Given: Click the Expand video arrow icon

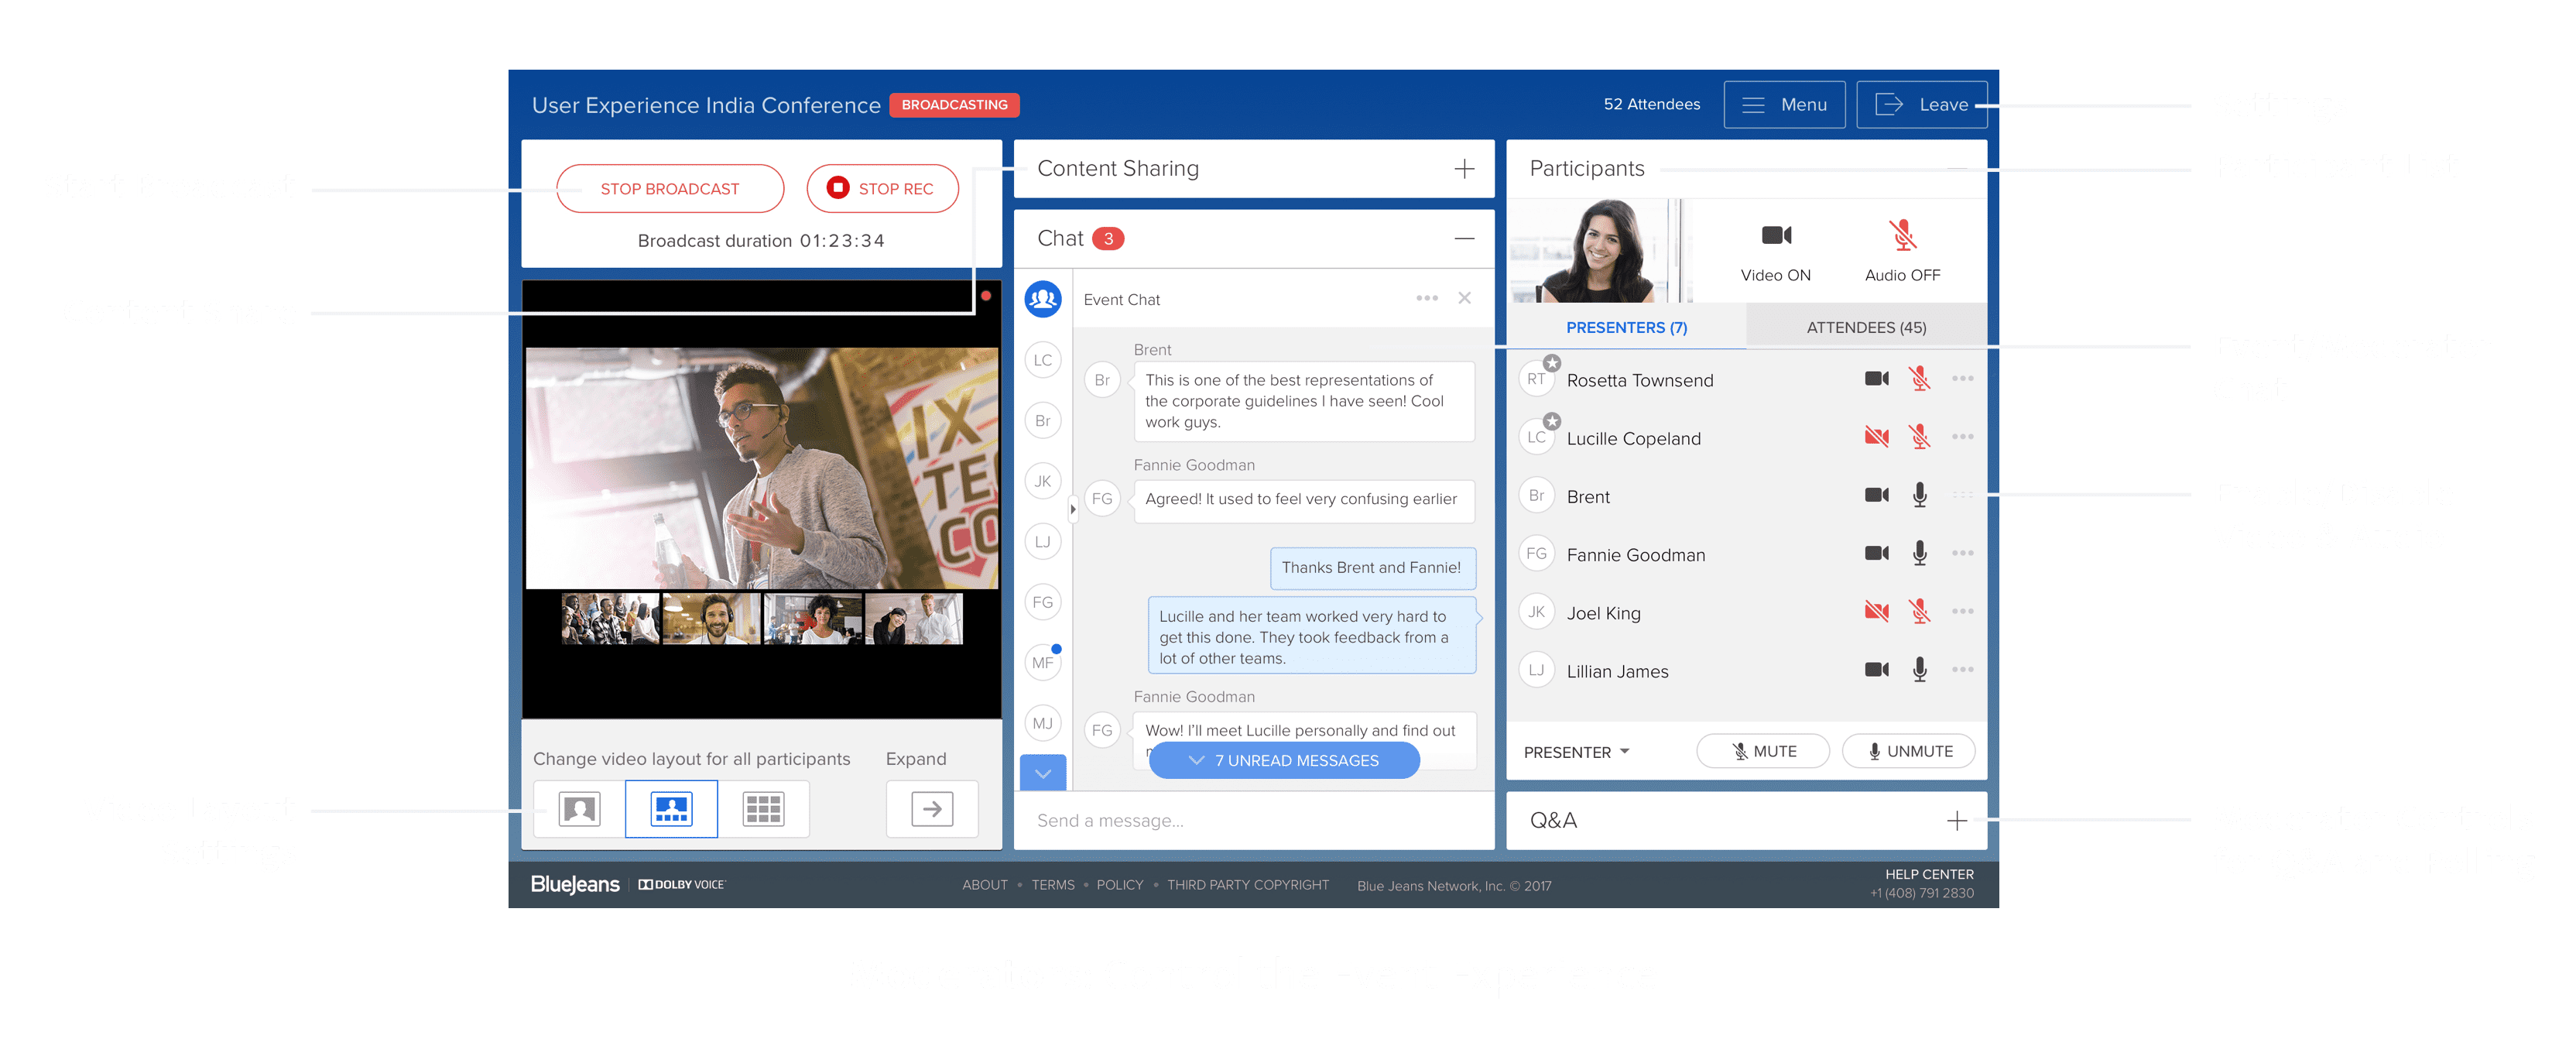Looking at the screenshot, I should [932, 808].
